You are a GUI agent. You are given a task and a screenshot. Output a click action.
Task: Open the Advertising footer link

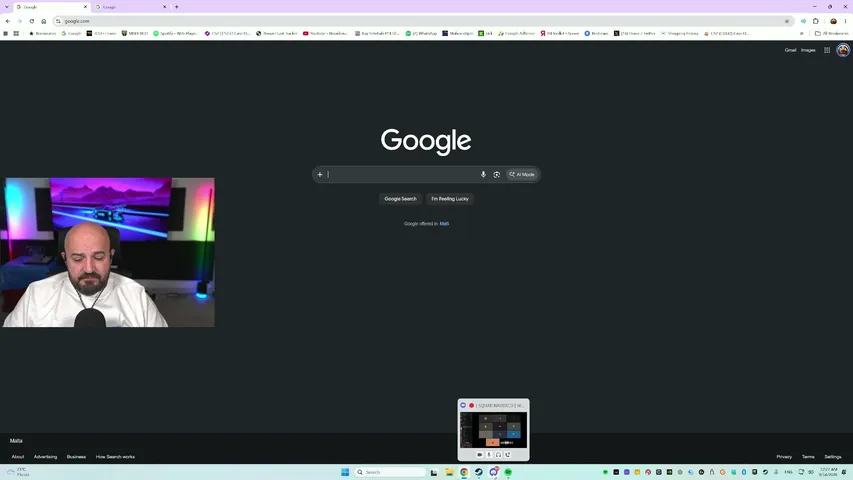[x=45, y=457]
